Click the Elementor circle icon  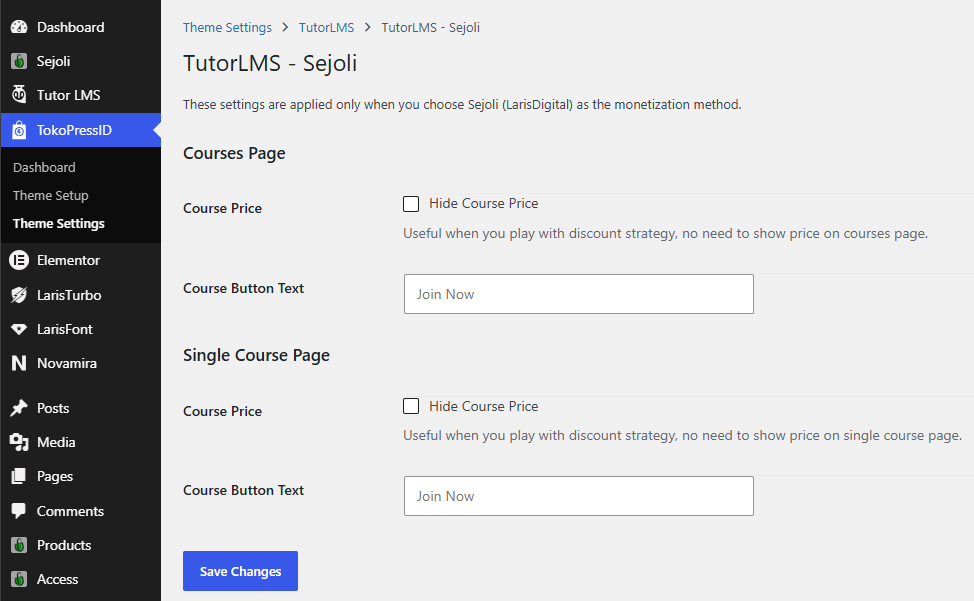[19, 260]
